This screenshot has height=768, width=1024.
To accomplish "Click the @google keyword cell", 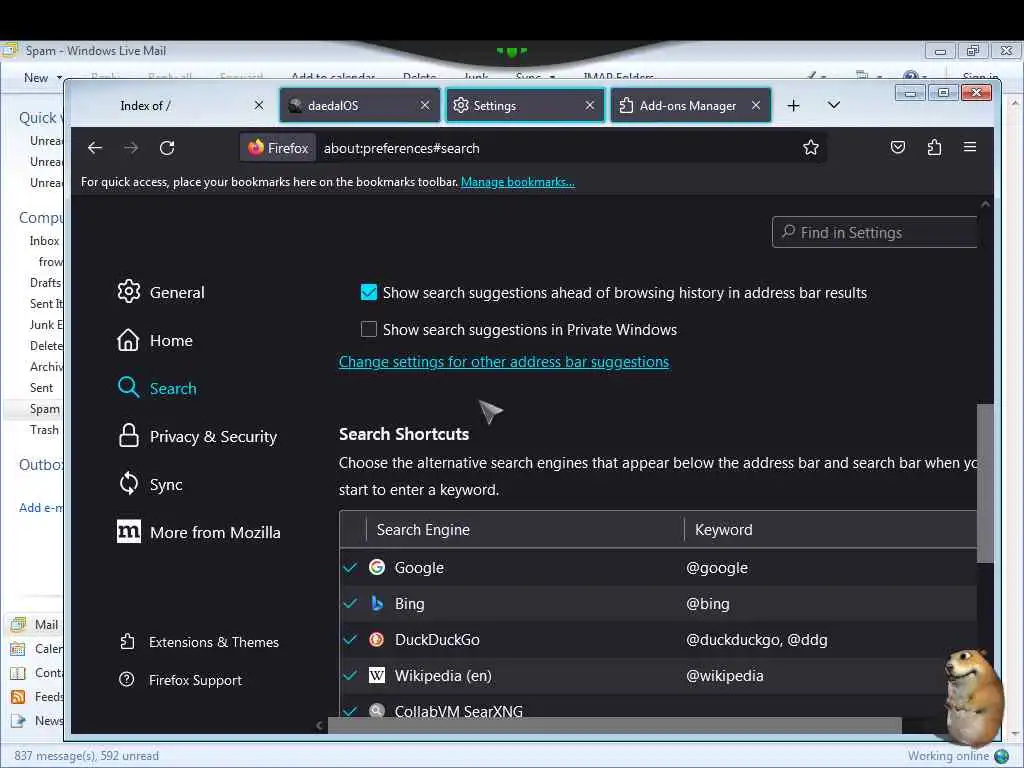I will pyautogui.click(x=716, y=568).
